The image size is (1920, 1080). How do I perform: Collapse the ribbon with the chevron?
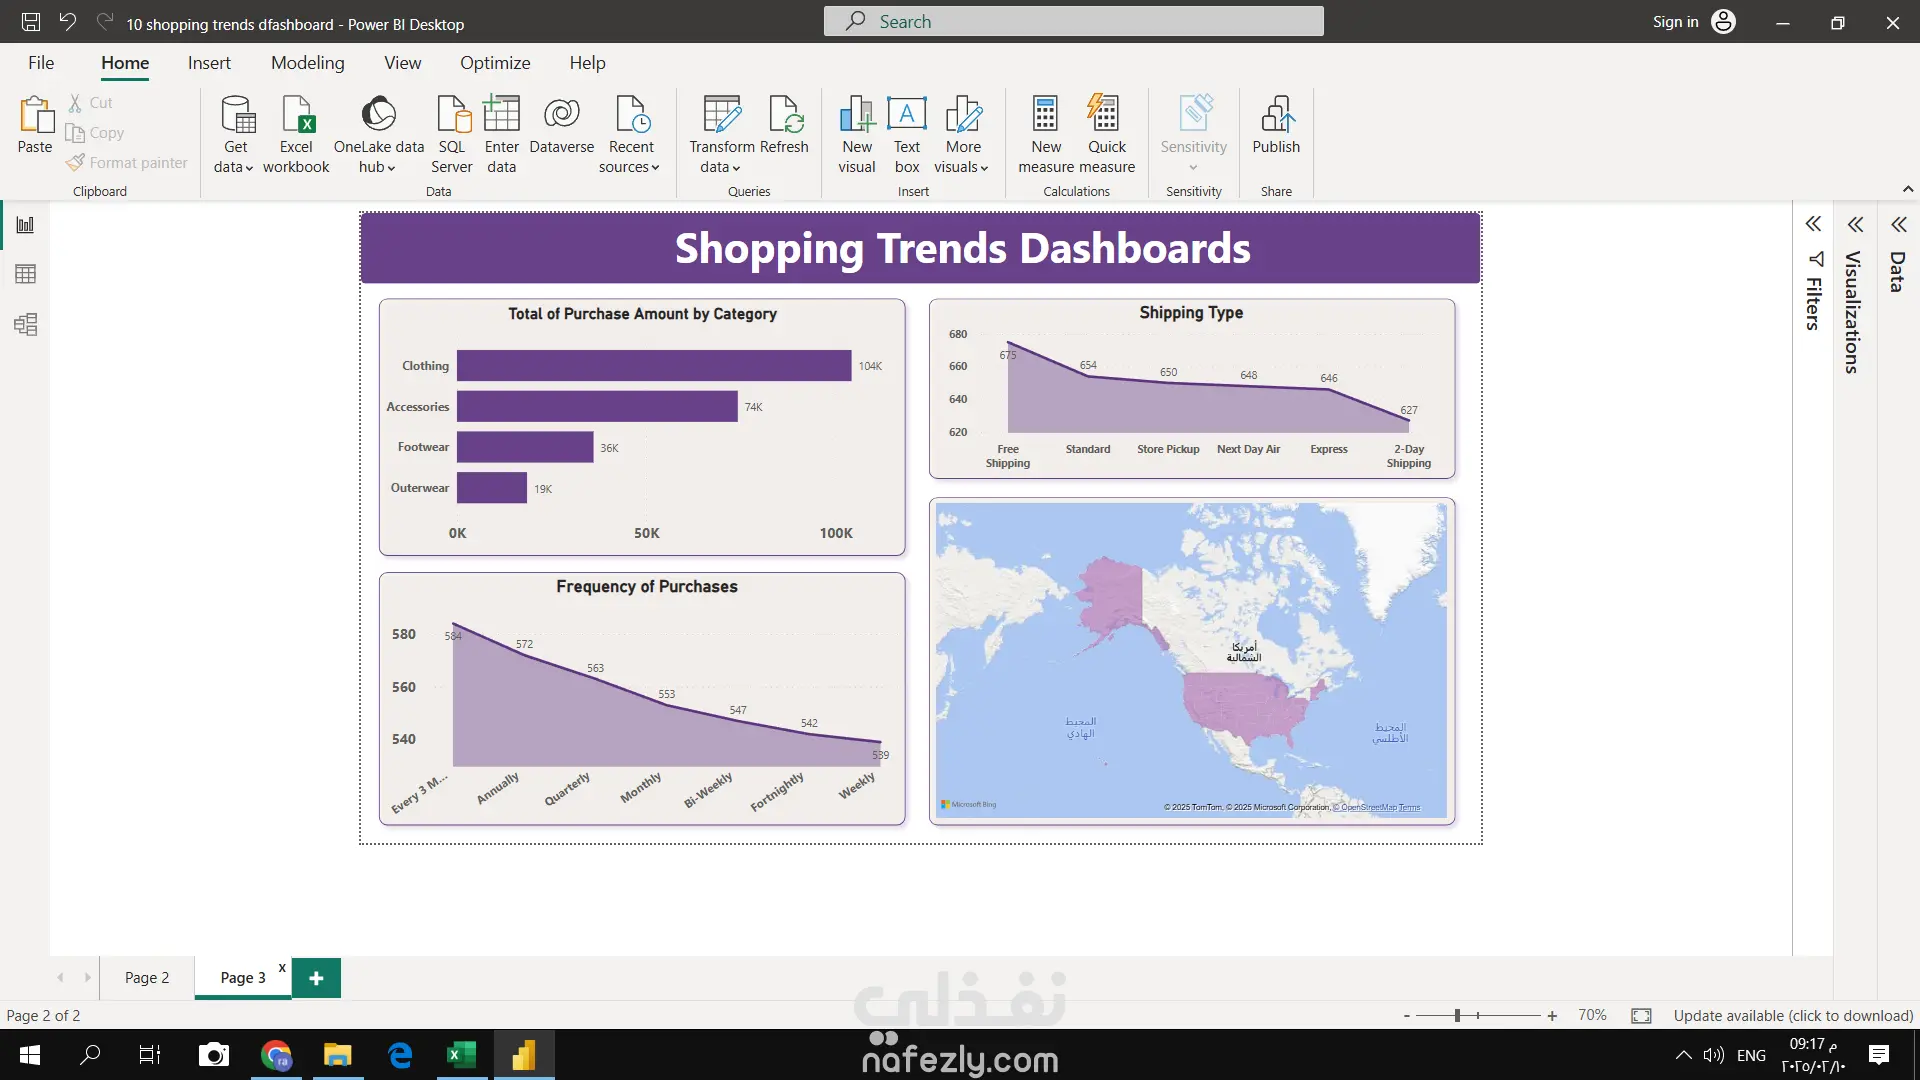[x=1907, y=189]
